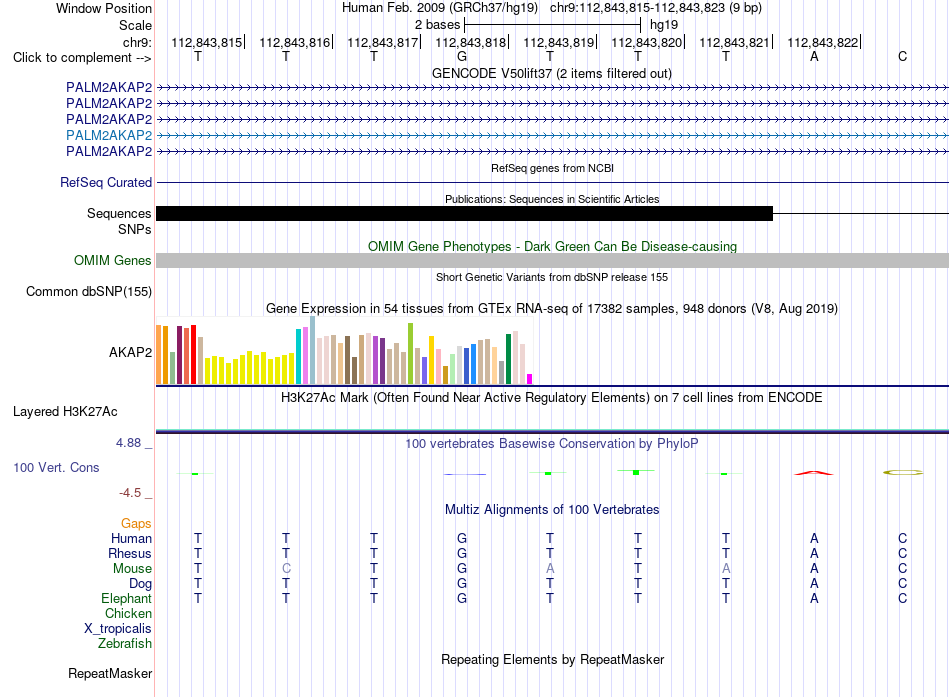Screen dimensions: 950x697
Task: Click the GENCODE V50lift37 track title
Action: coord(552,74)
